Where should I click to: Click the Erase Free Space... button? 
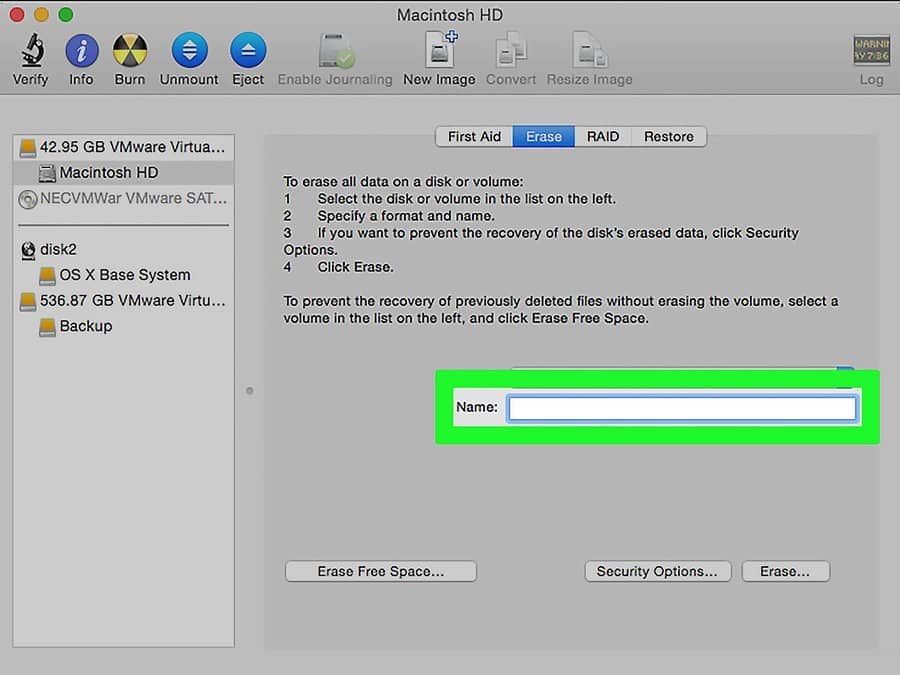coord(381,572)
